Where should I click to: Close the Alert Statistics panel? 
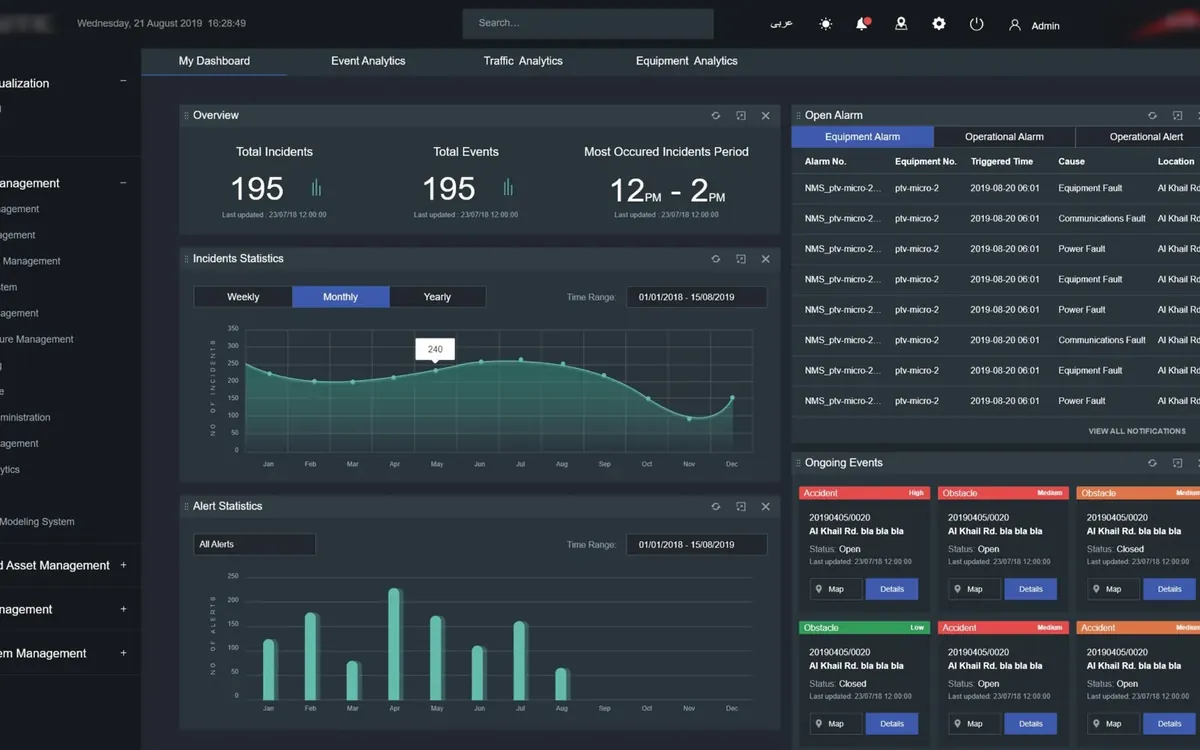[766, 507]
